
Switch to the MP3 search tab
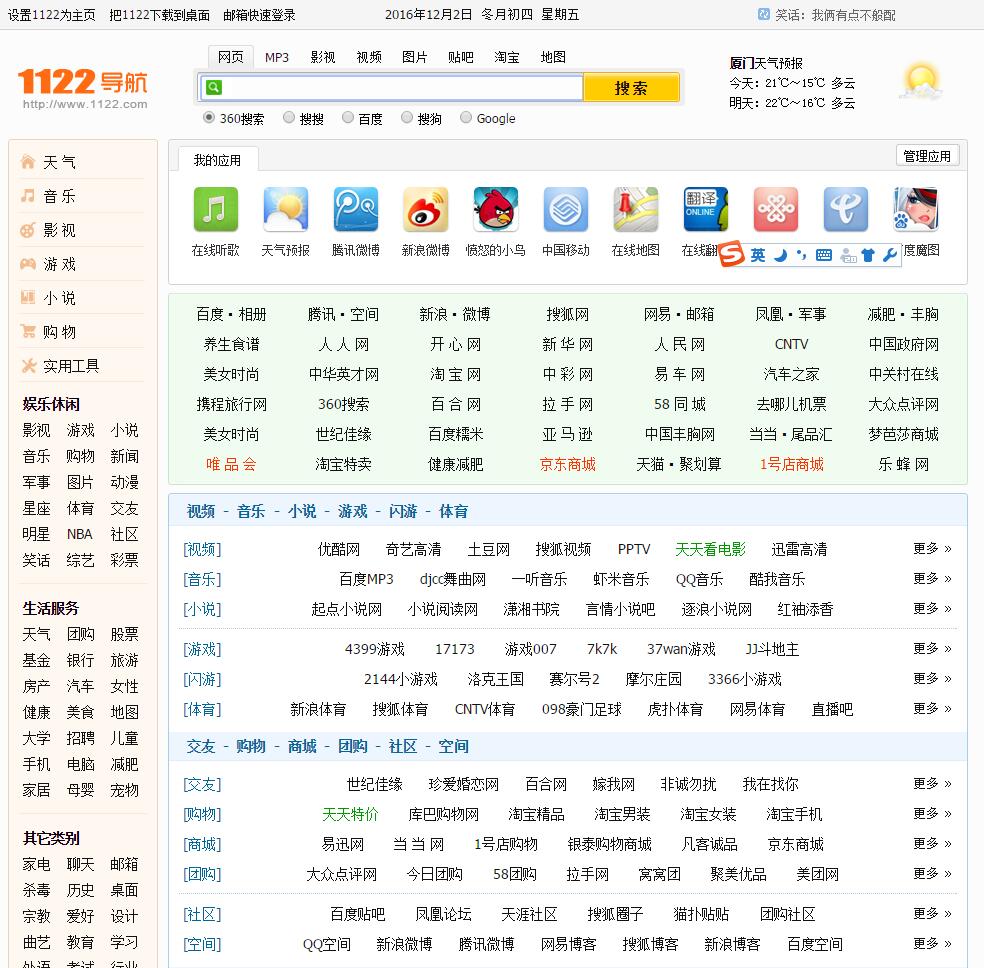point(277,57)
